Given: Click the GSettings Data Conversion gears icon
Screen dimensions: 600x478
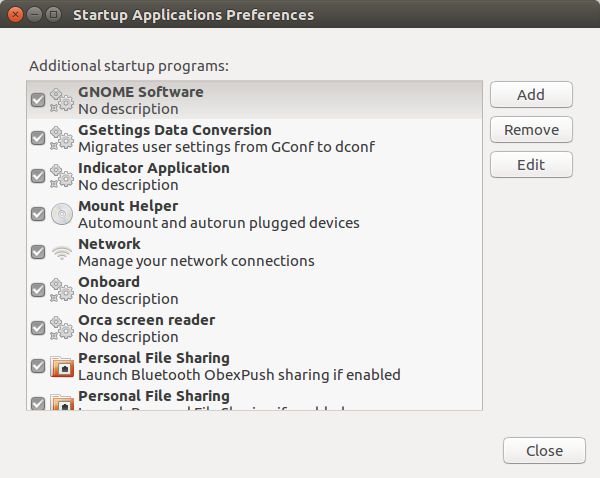Looking at the screenshot, I should (62, 138).
